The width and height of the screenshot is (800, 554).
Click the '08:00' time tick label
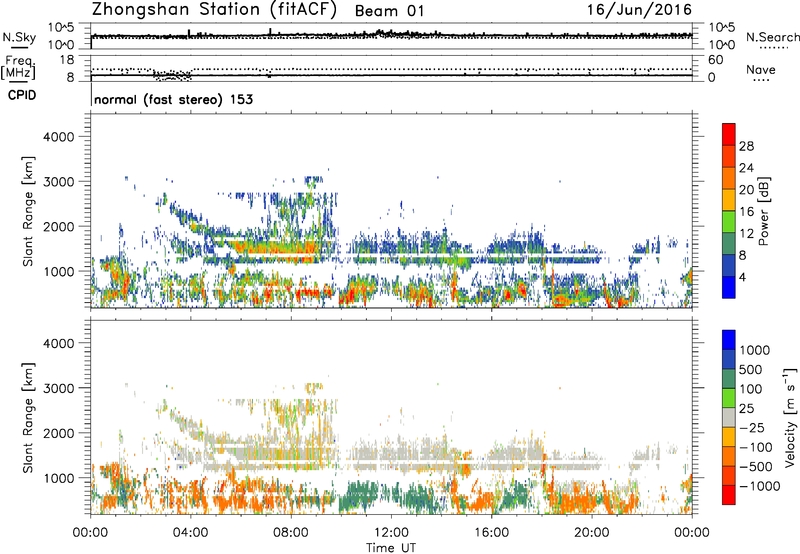coord(291,533)
